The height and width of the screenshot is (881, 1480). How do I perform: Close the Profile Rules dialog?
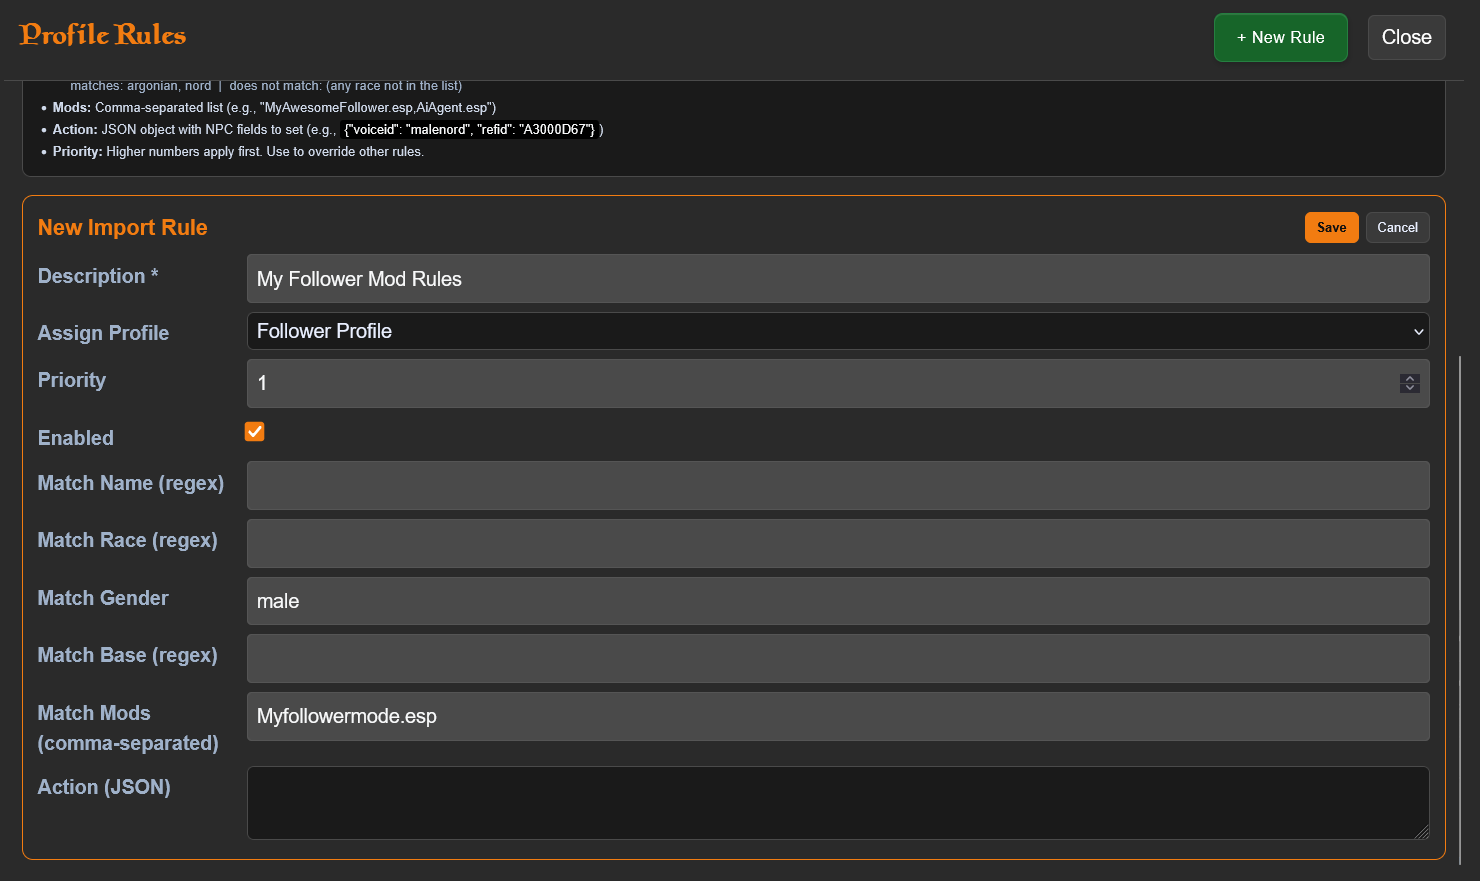pyautogui.click(x=1406, y=37)
